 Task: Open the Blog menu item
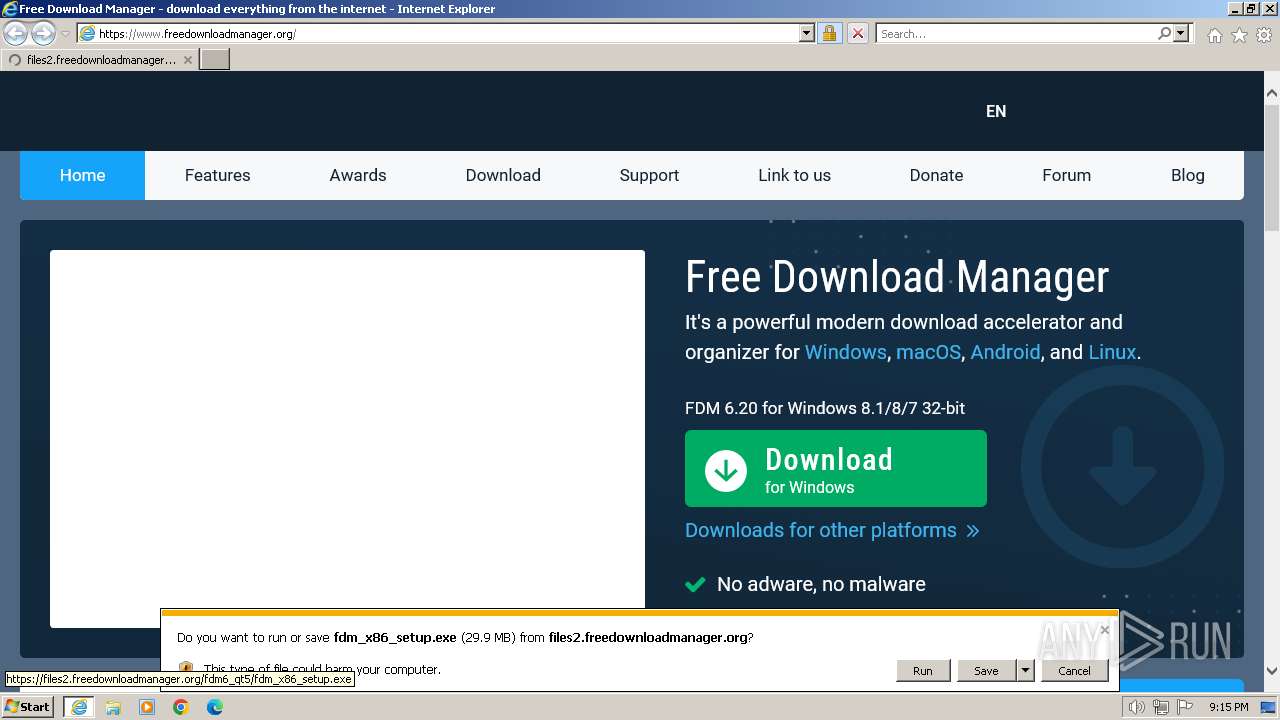(1187, 175)
